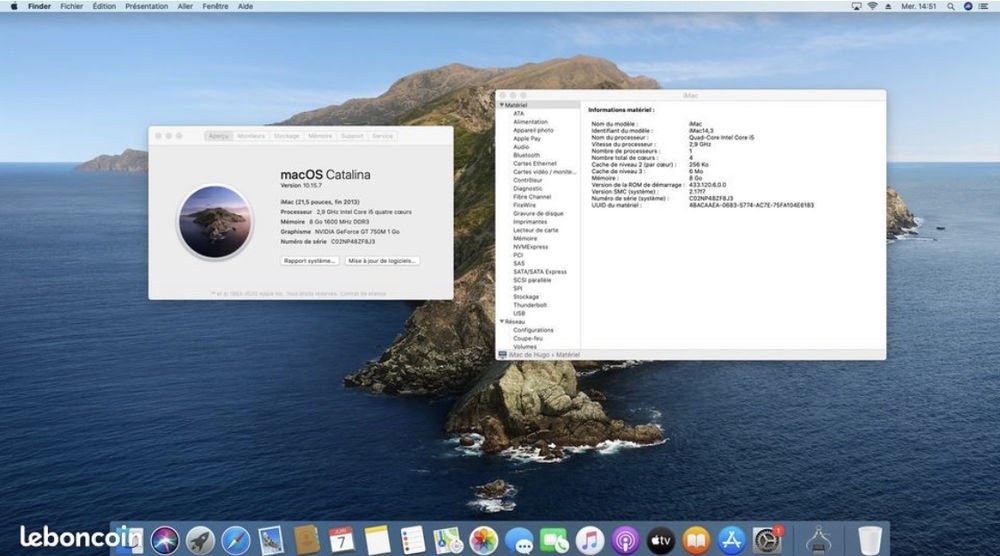
Task: Open Spotlight search magnifier icon
Action: tap(951, 6)
